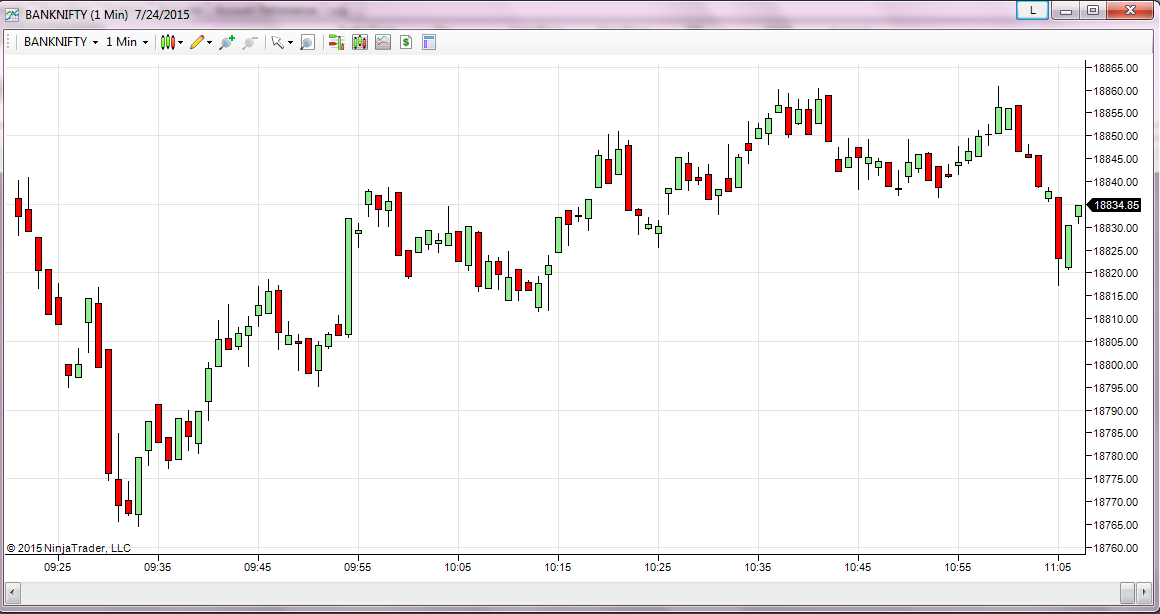Screen dimensions: 1160x614
Task: Open the candlestick chart style tool
Action: coord(168,42)
